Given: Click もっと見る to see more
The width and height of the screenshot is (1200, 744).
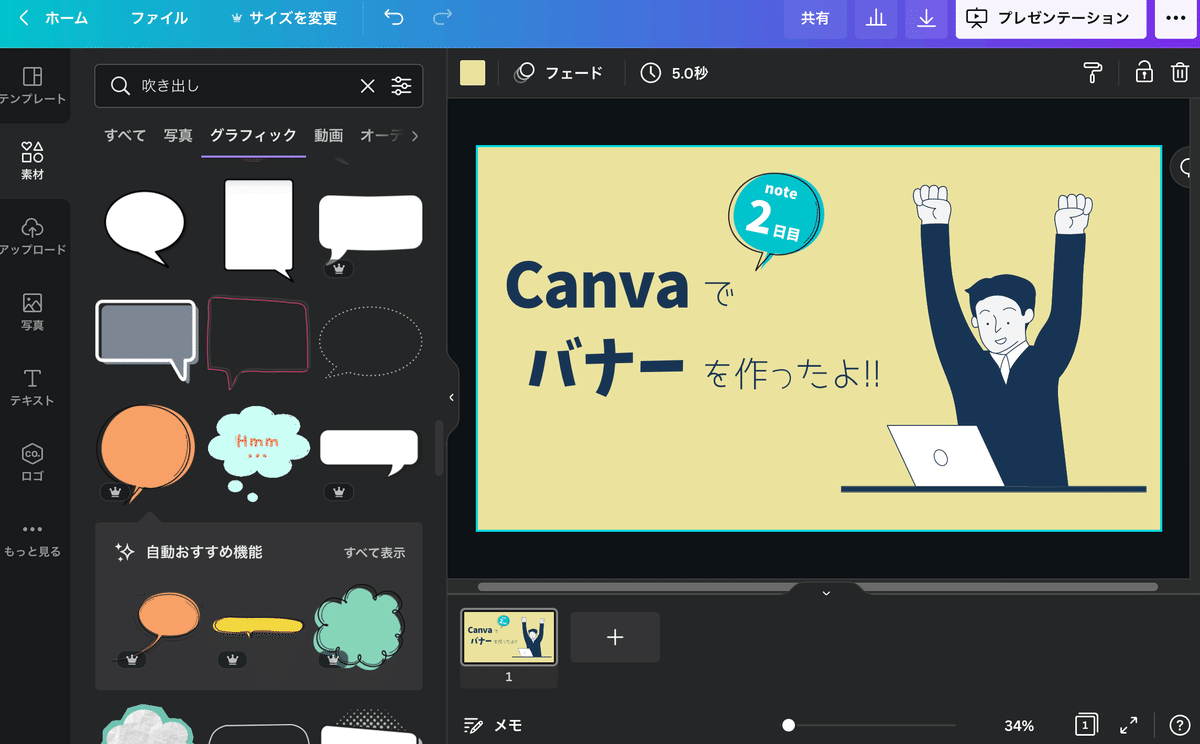Looking at the screenshot, I should [33, 538].
